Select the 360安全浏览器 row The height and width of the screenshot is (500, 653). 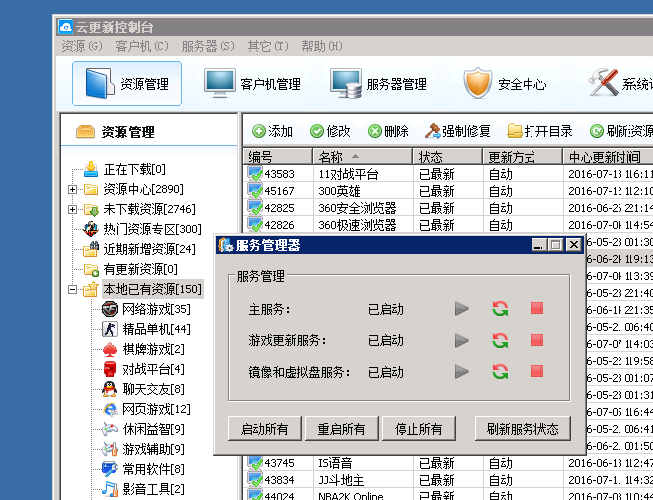coord(448,208)
